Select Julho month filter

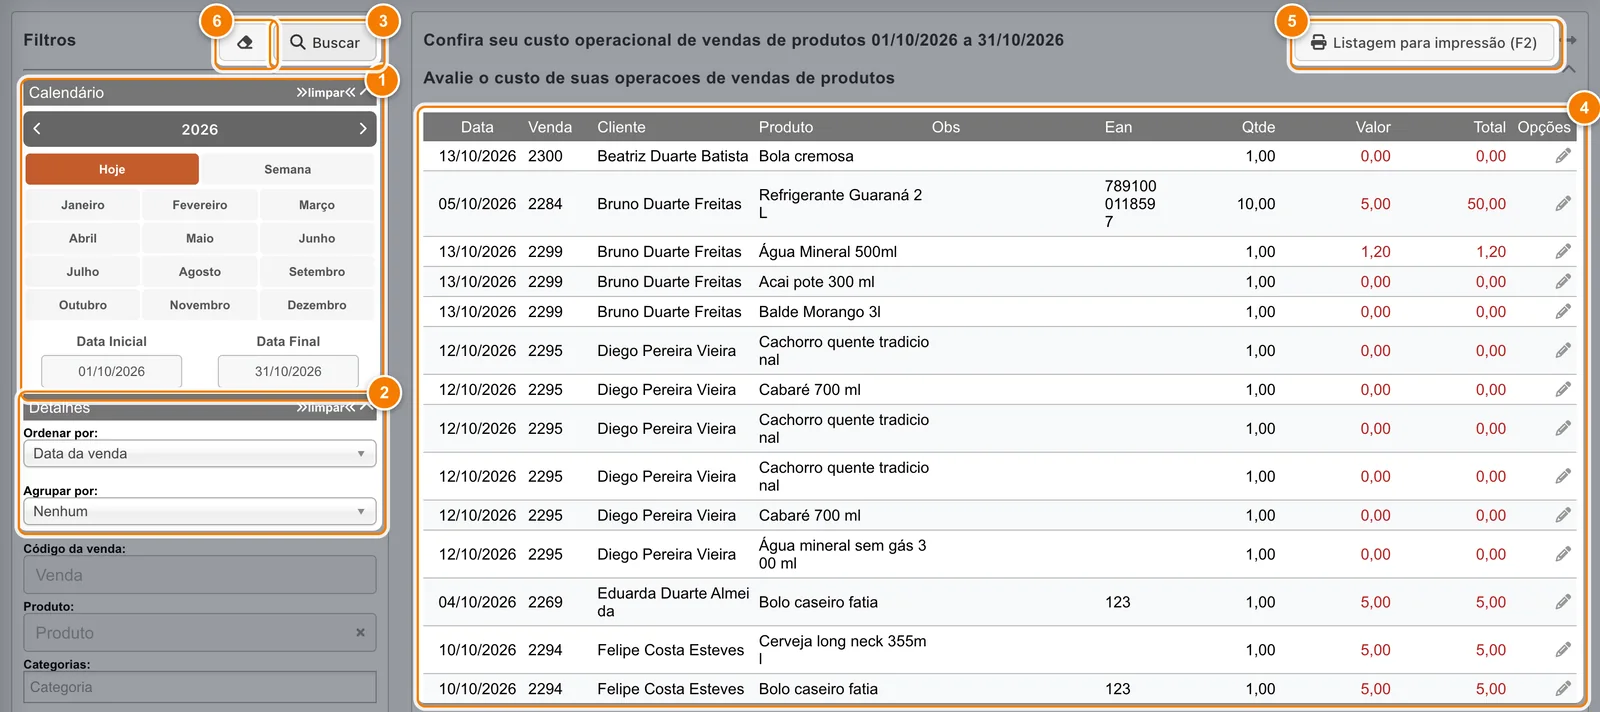83,272
